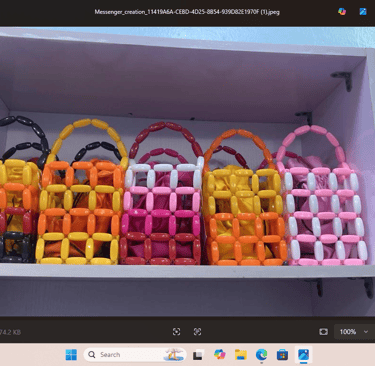375x366 pixels.
Task: Click the image filename in the title bar
Action: click(x=187, y=12)
